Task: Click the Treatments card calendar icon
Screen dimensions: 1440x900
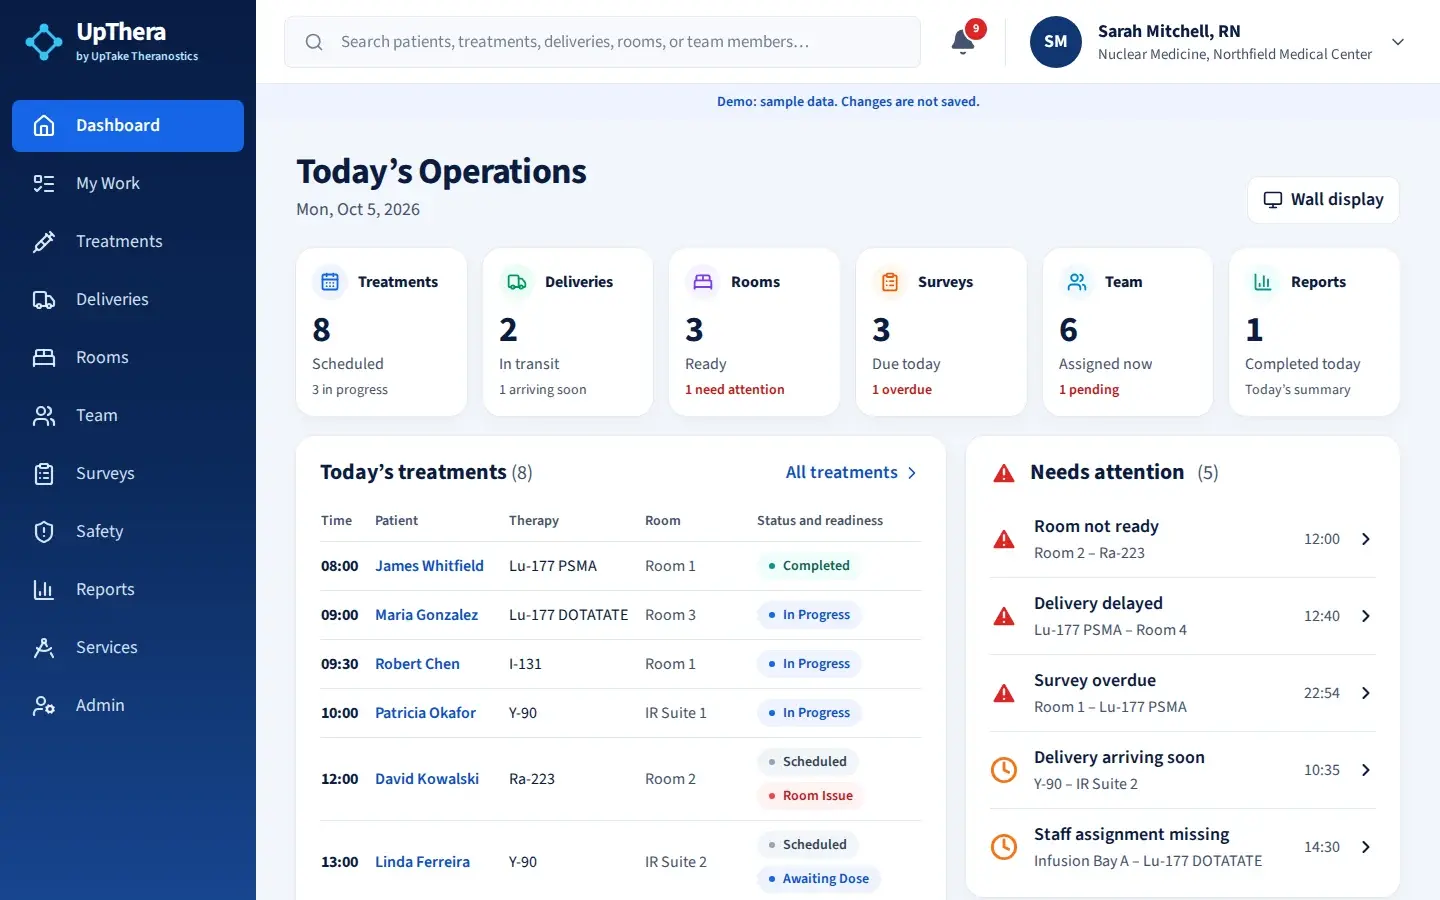Action: 330,282
